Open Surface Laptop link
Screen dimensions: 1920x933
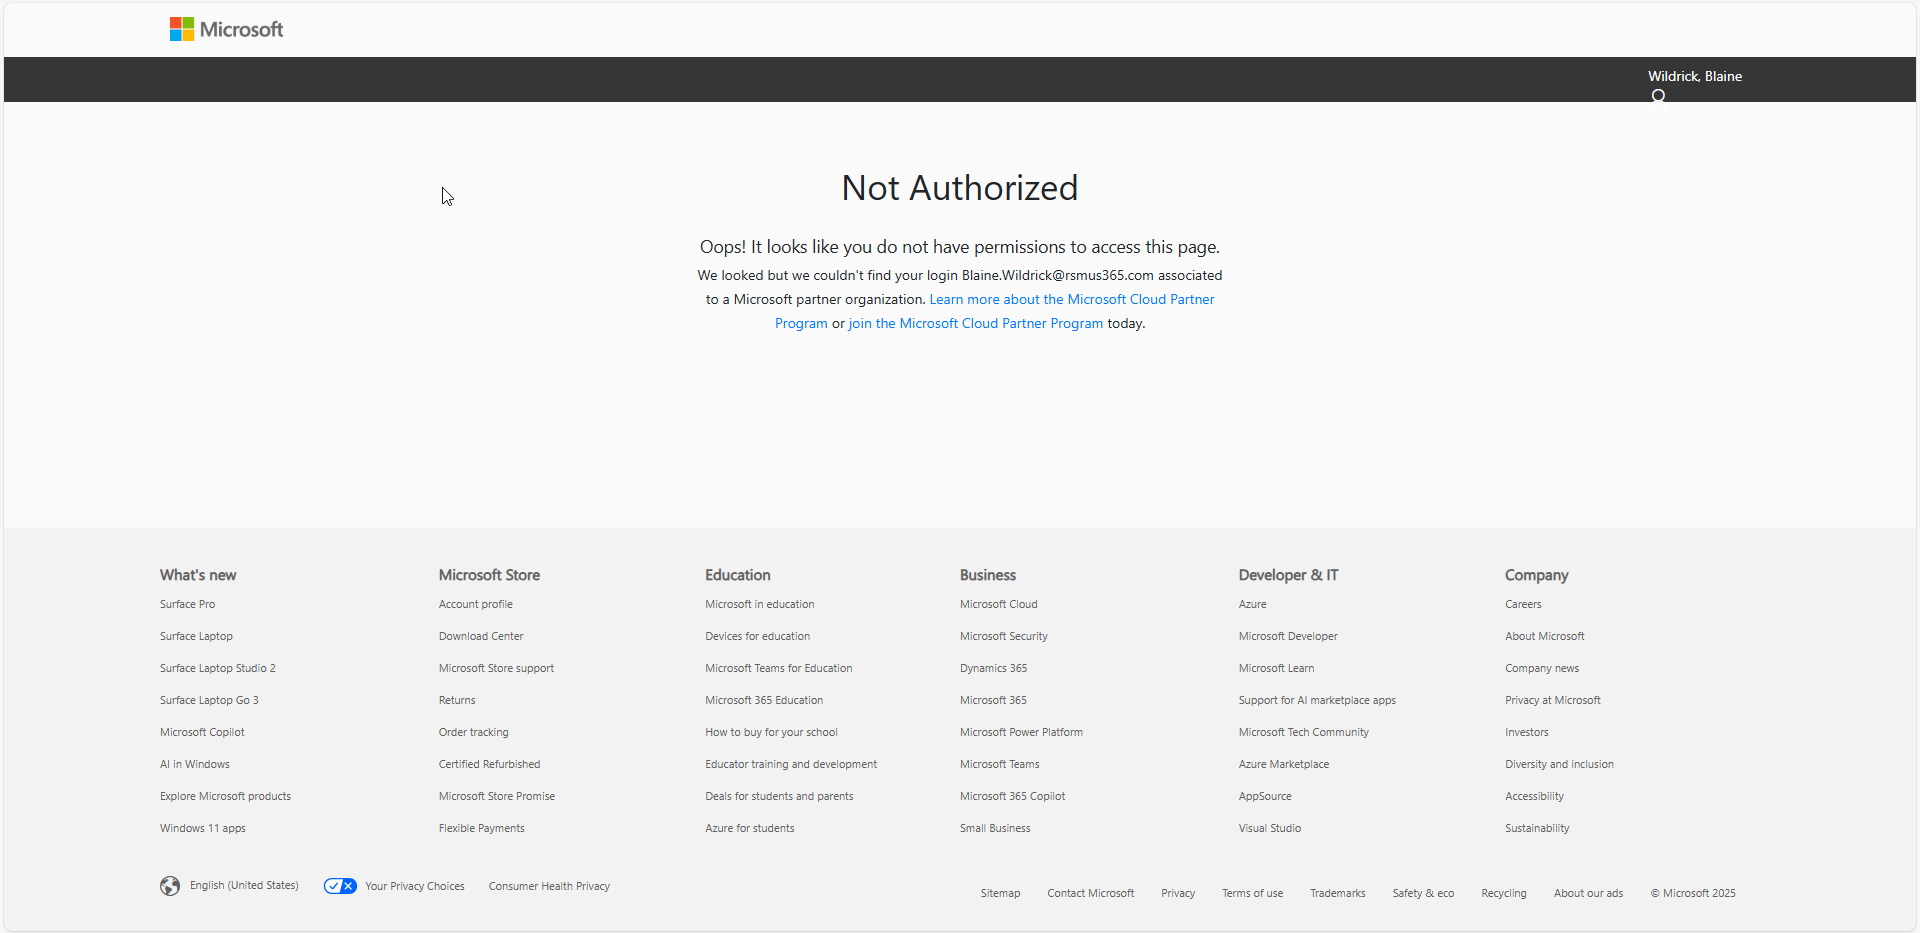tap(196, 636)
